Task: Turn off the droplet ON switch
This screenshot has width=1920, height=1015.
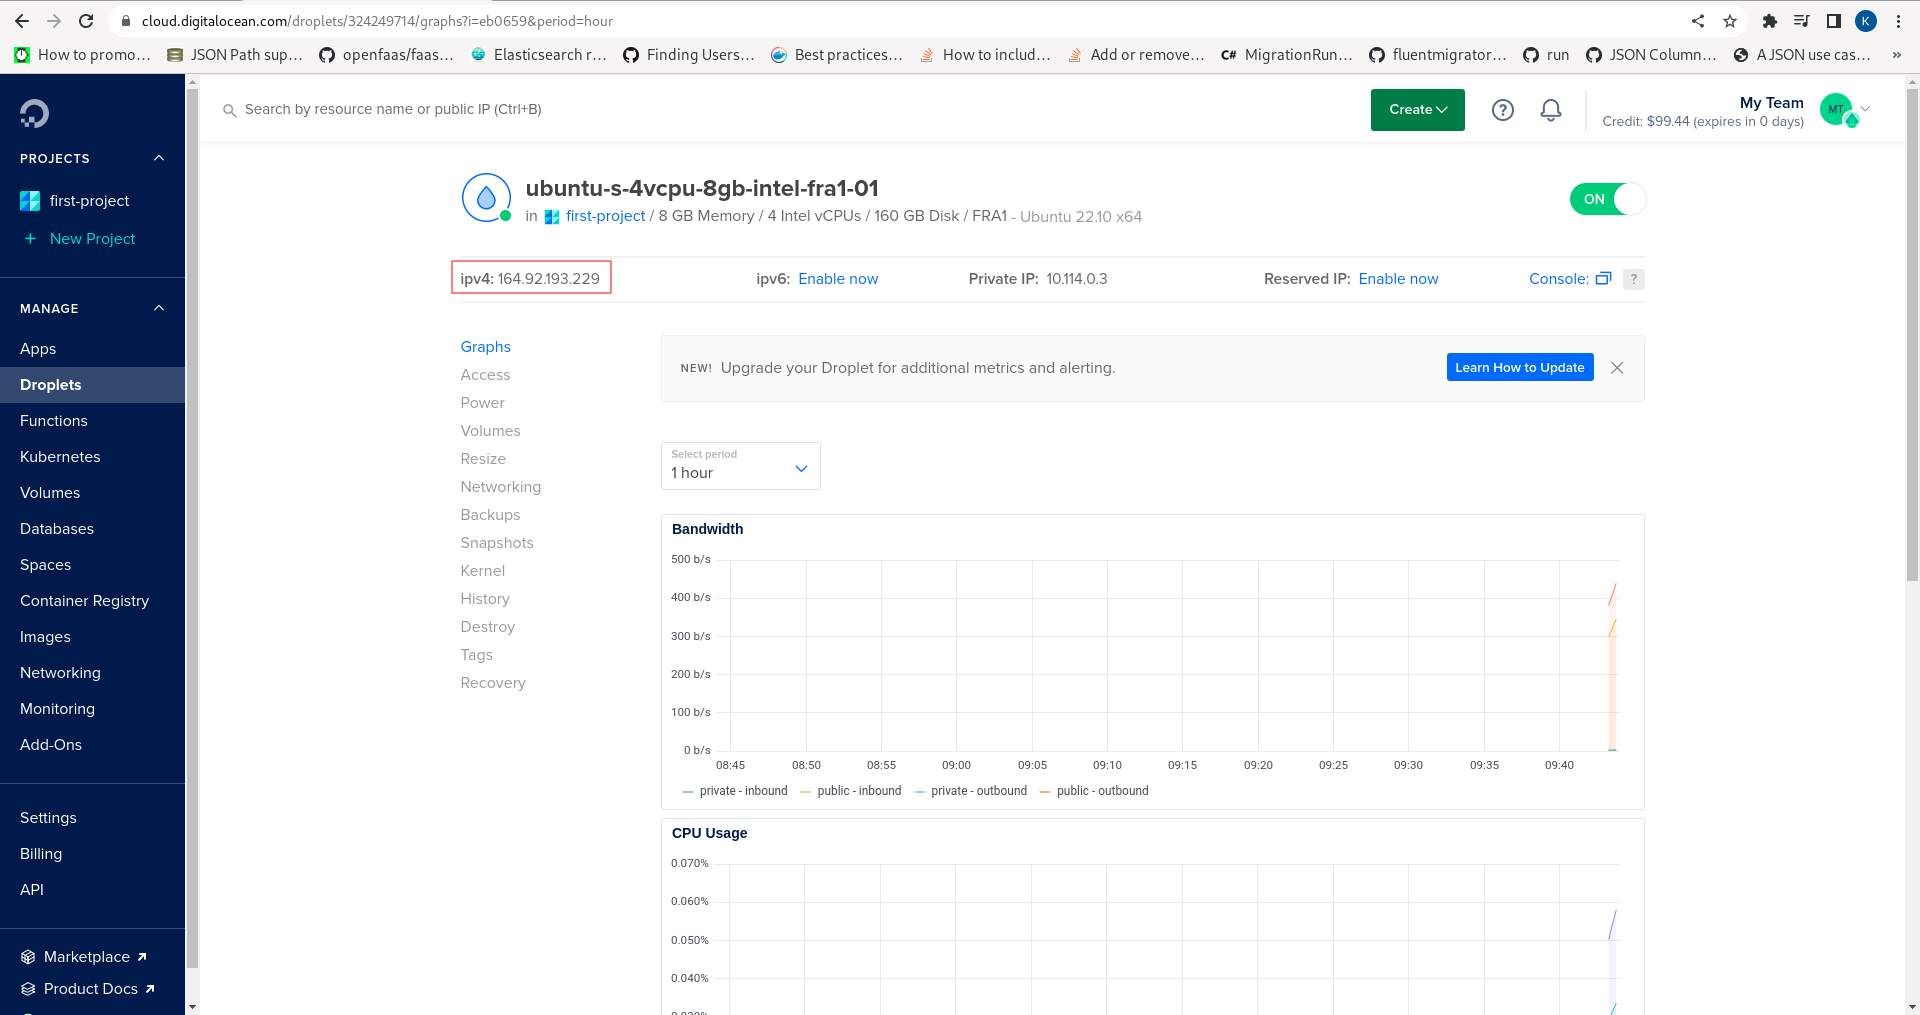Action: pyautogui.click(x=1607, y=199)
